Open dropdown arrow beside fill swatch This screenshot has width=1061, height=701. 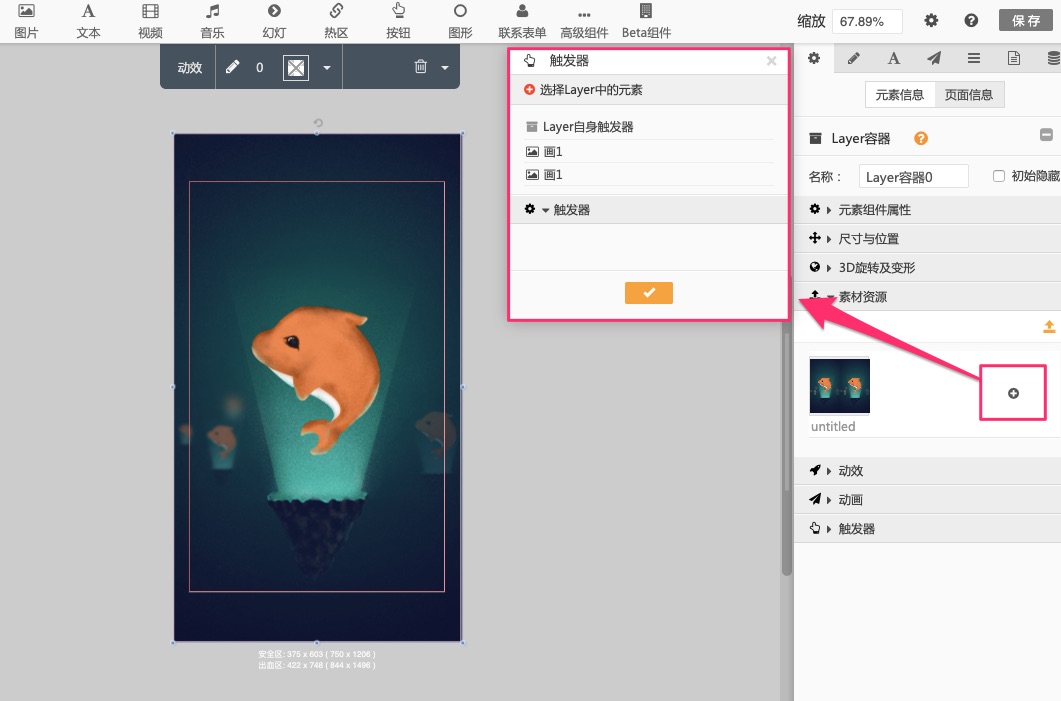[327, 68]
